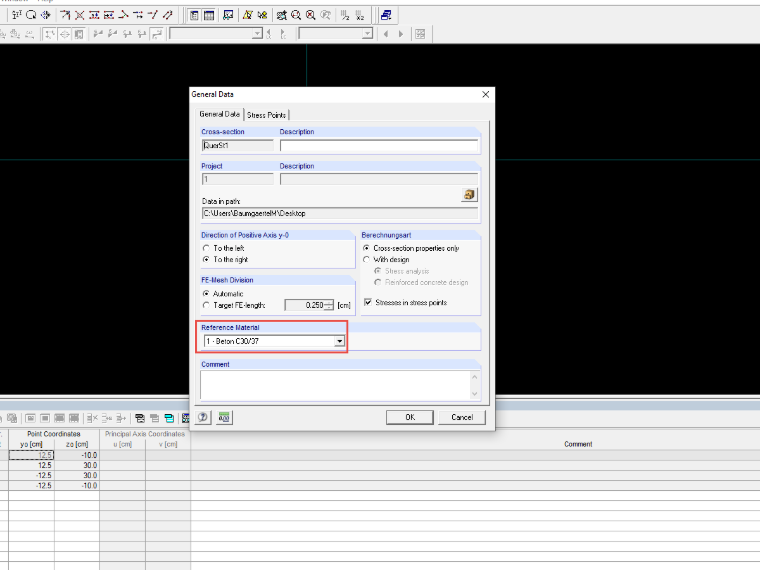Switch to the General Data tab
This screenshot has height=570, width=760.
[220, 114]
